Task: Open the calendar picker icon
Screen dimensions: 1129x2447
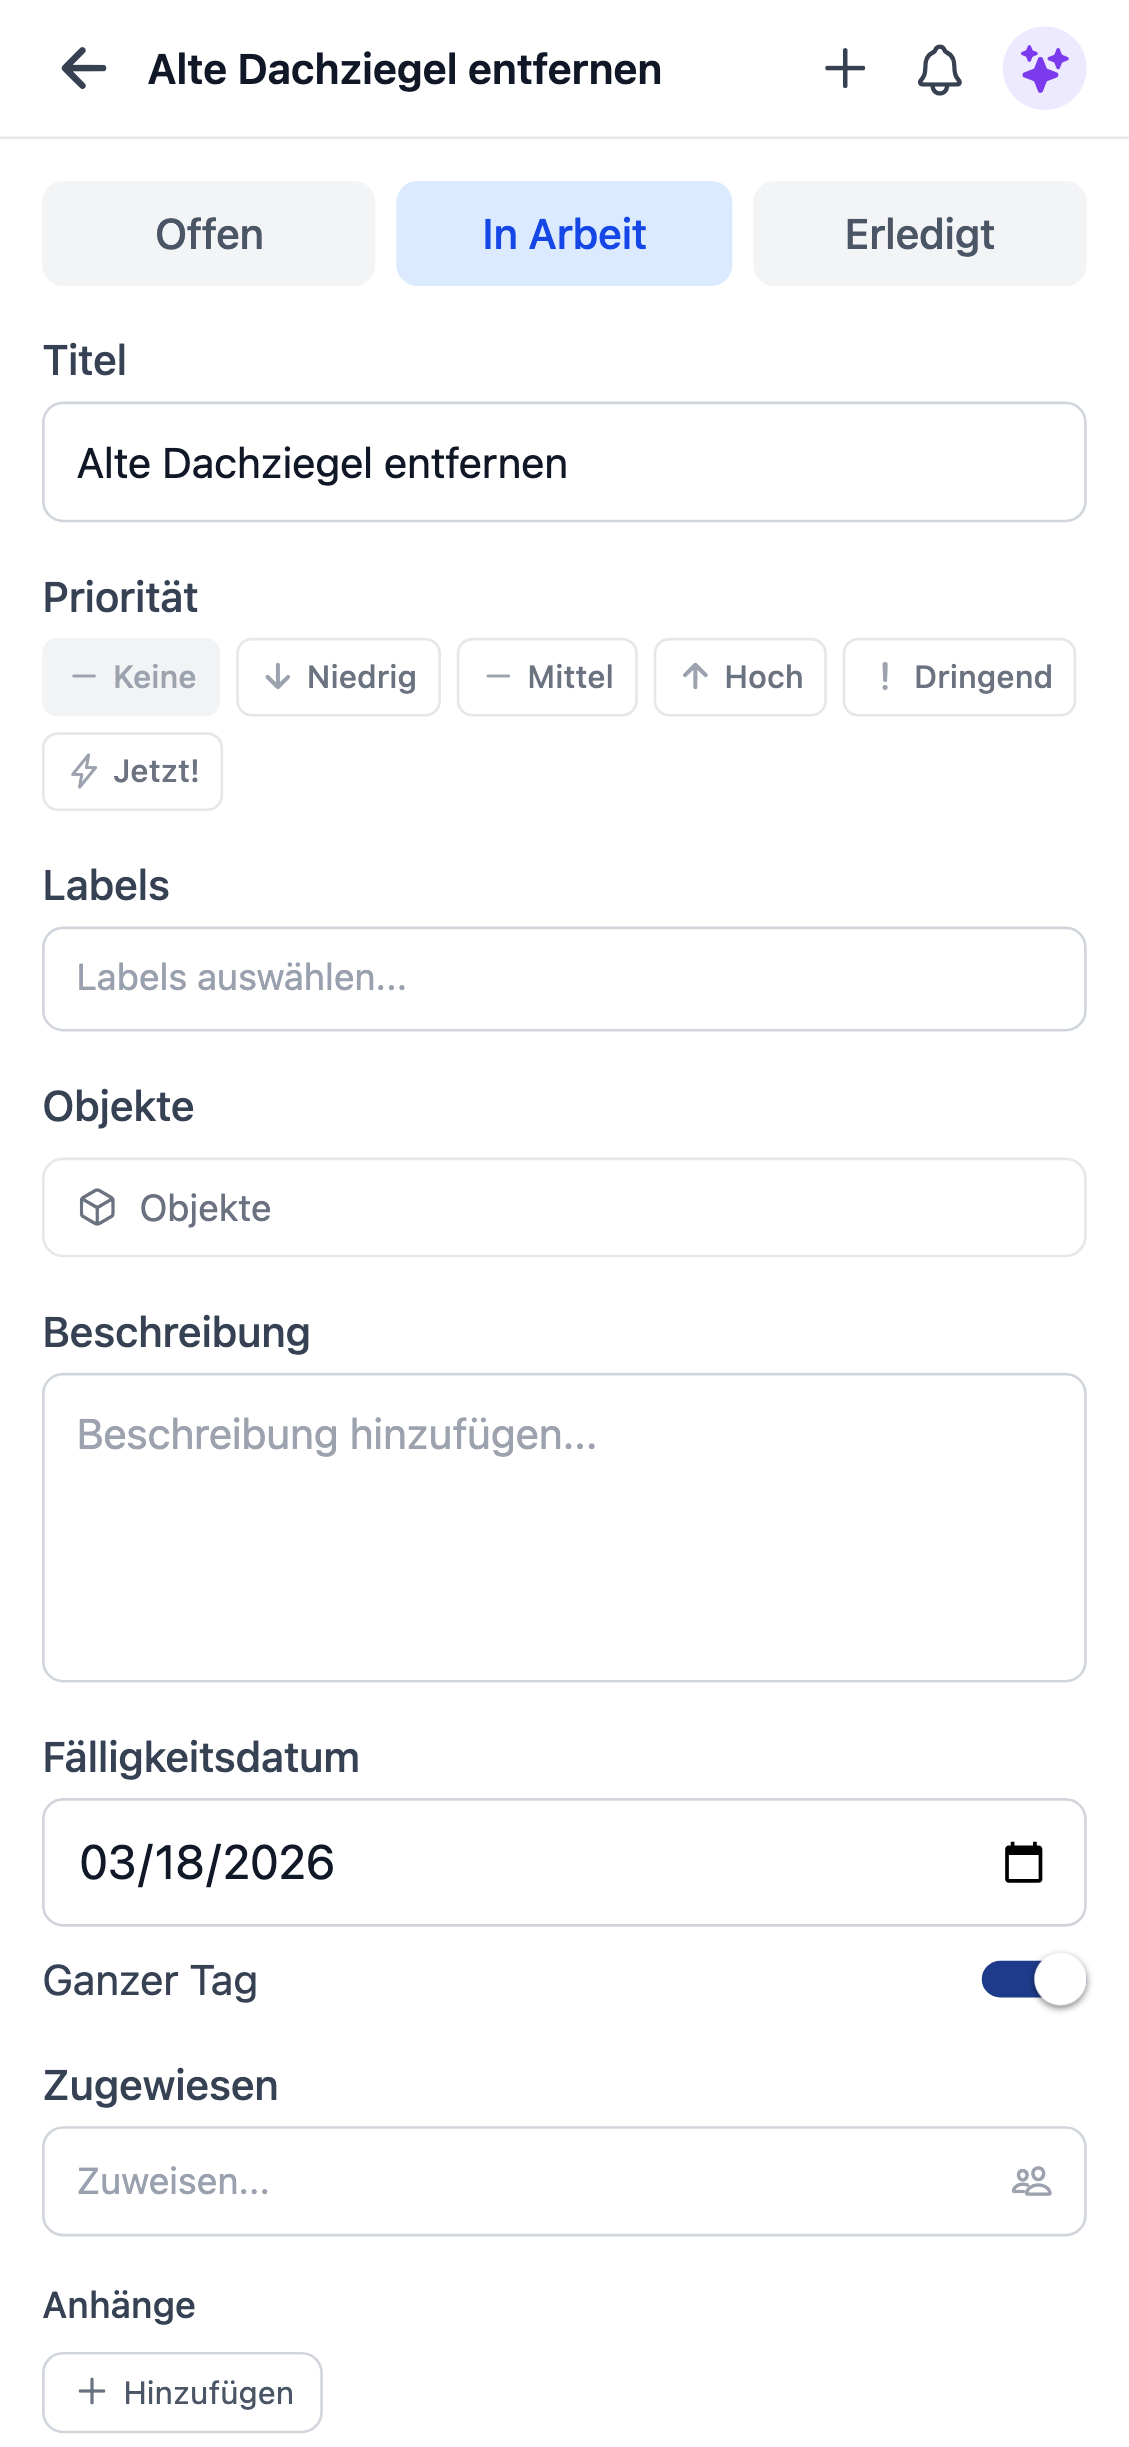Action: pyautogui.click(x=1023, y=1862)
